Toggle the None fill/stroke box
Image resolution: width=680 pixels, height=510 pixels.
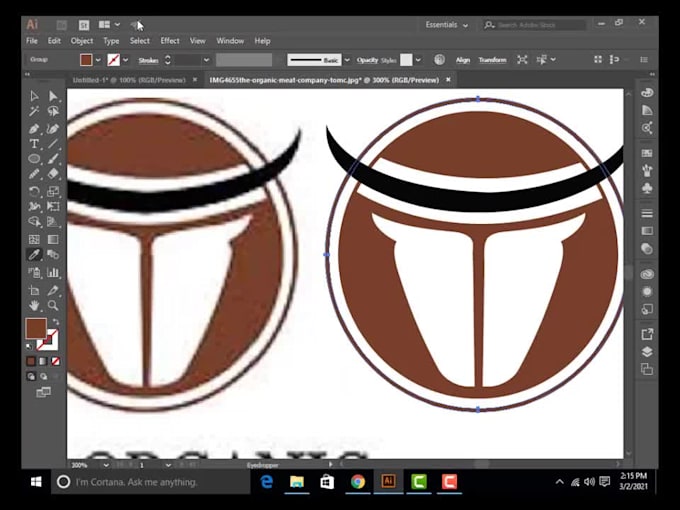click(x=55, y=361)
